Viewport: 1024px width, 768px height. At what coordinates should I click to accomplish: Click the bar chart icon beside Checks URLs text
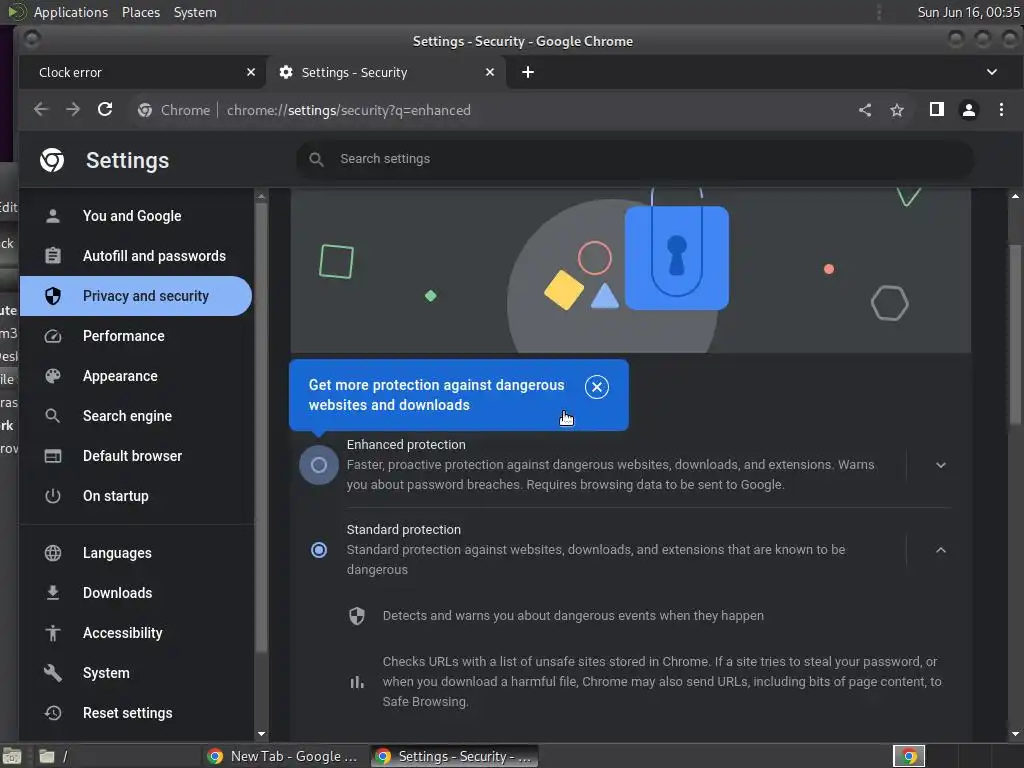coord(357,682)
